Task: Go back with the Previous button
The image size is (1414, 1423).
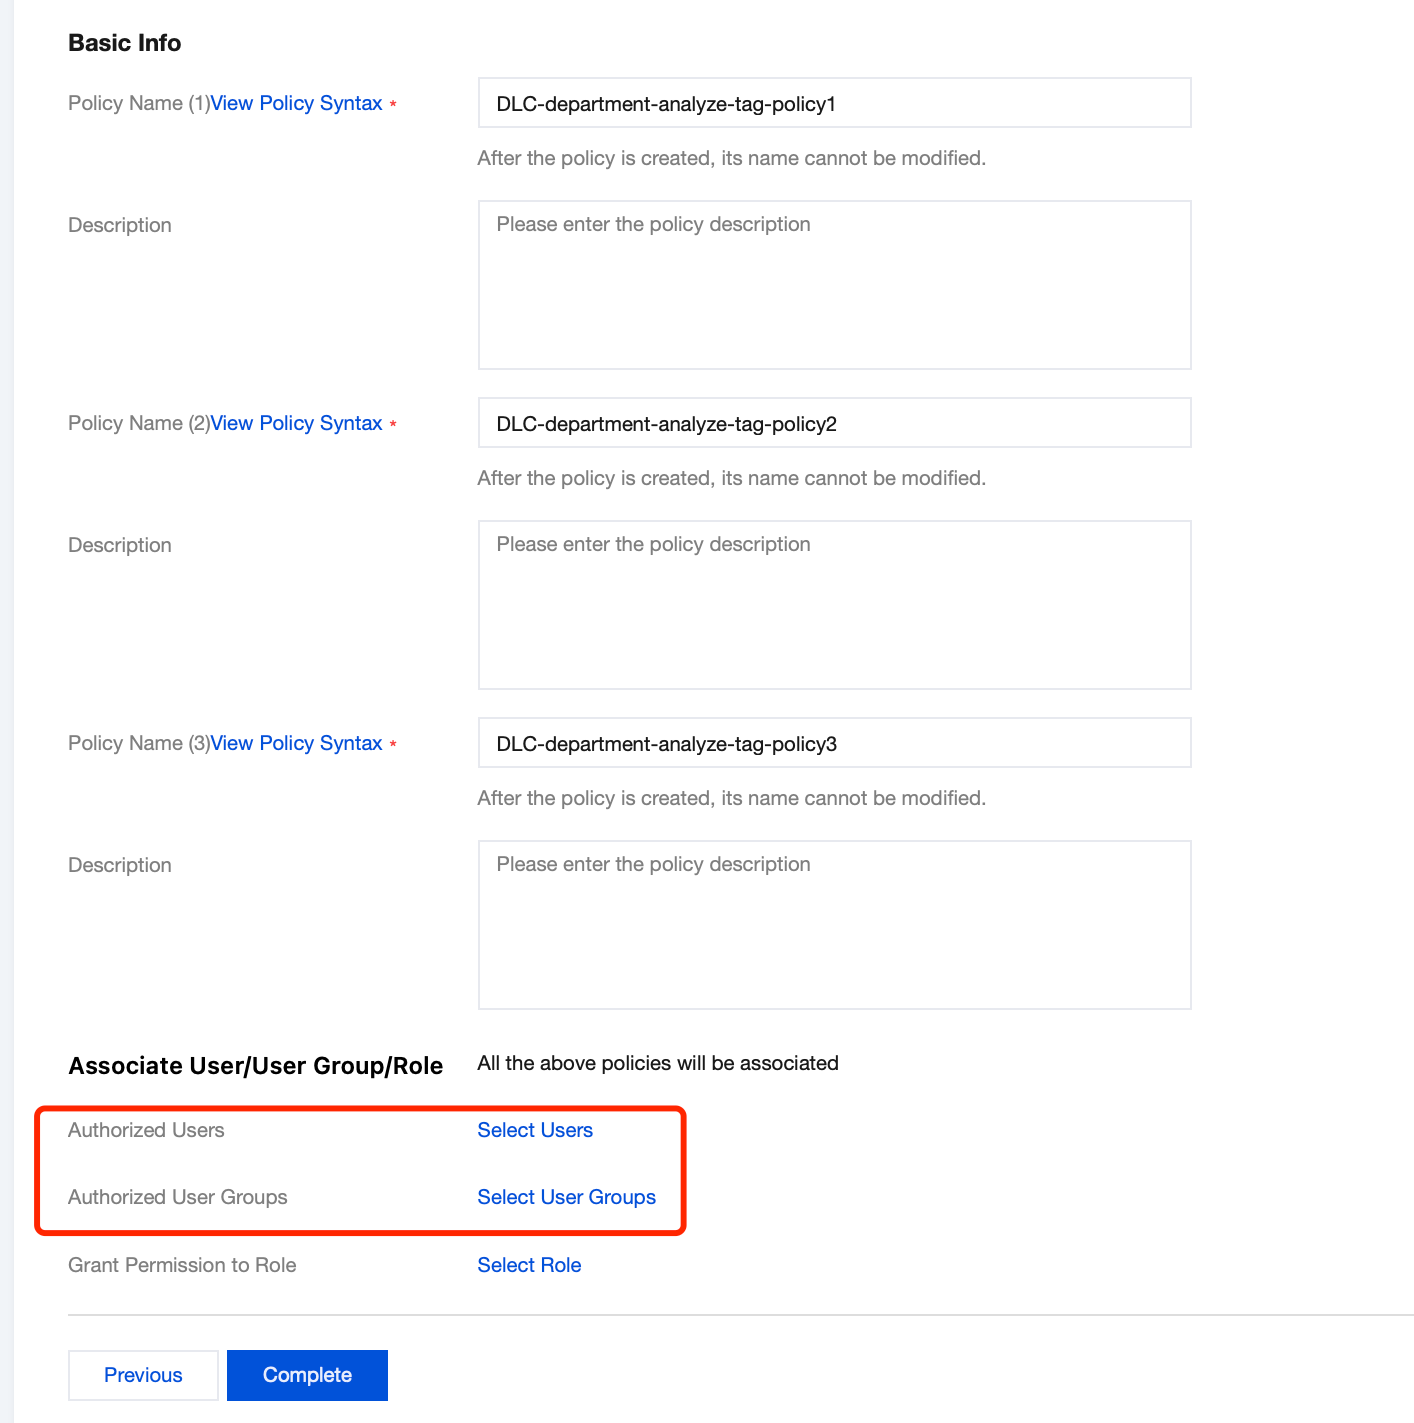Action: 143,1375
